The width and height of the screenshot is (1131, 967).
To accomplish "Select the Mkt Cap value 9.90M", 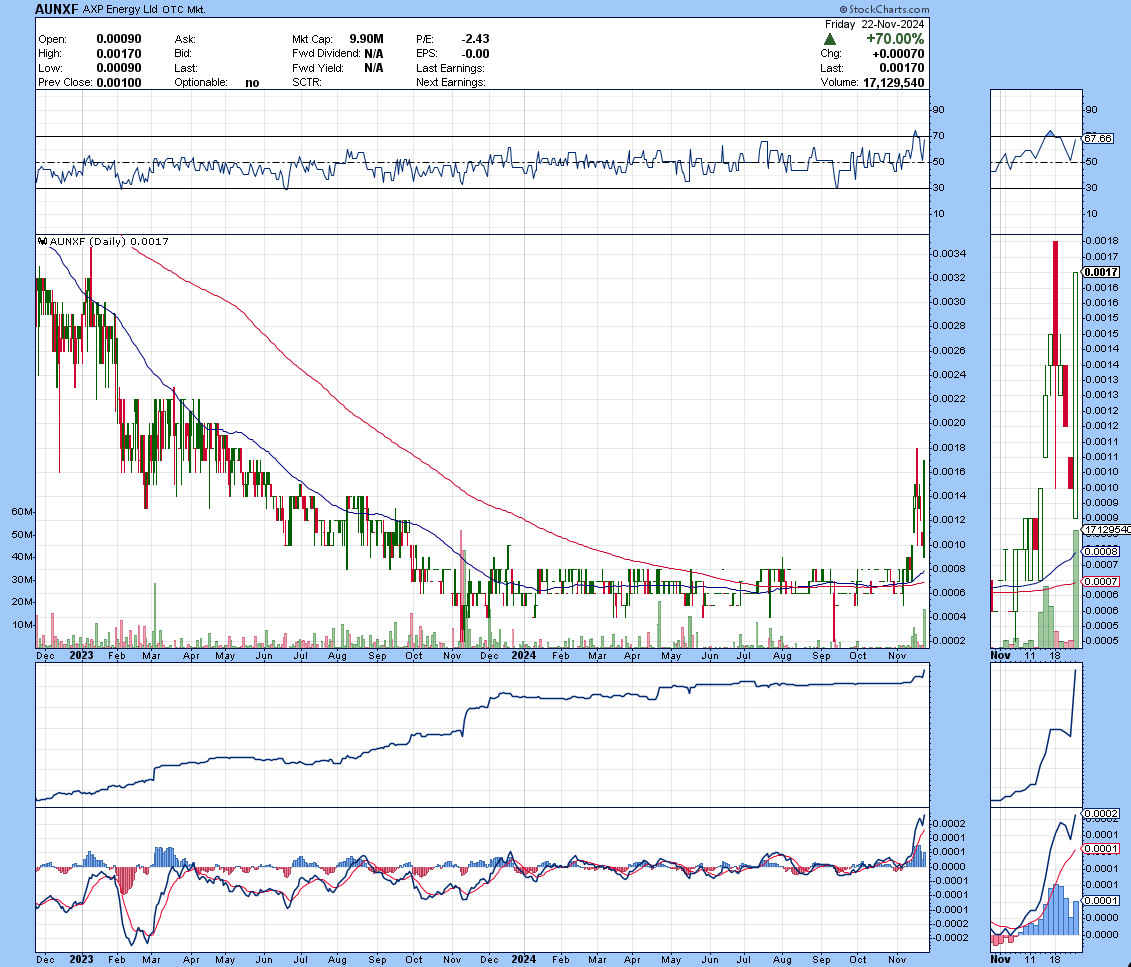I will tap(366, 39).
